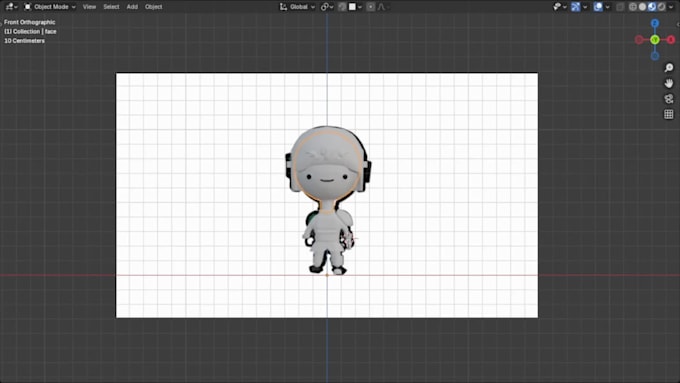
Task: Open the Global transform orientation dropdown
Action: 298,7
